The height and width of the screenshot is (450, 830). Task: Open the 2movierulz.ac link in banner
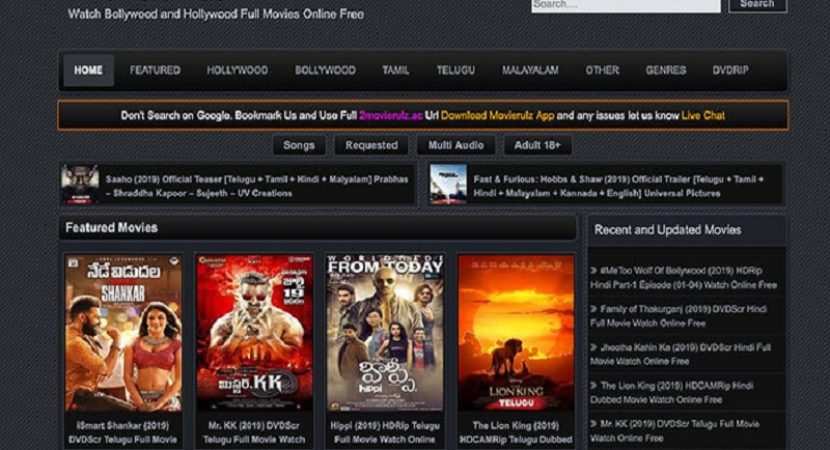click(x=391, y=115)
